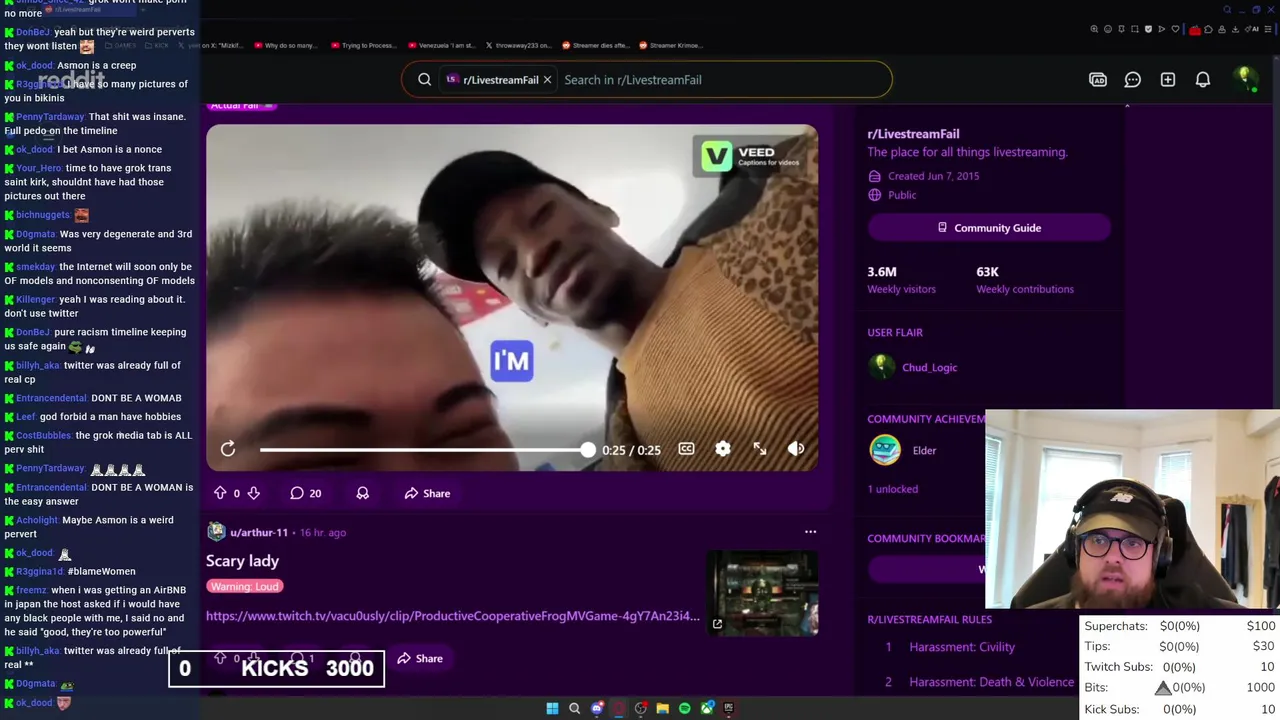Create a new post with plus icon

[1168, 80]
